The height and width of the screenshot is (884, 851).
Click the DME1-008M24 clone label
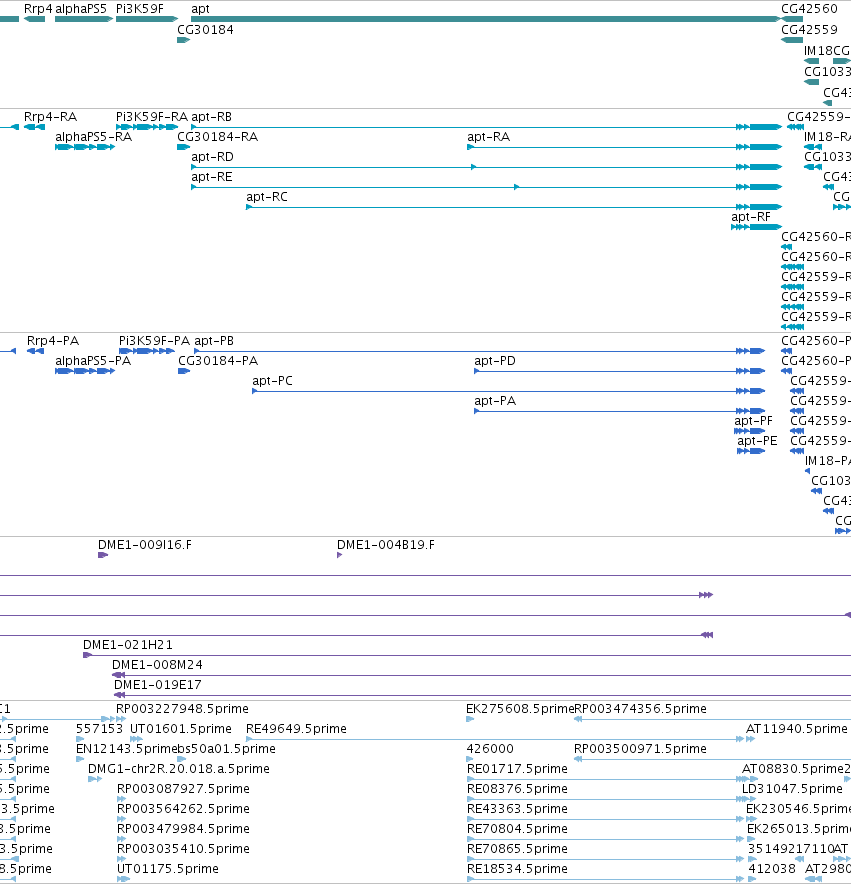point(157,665)
